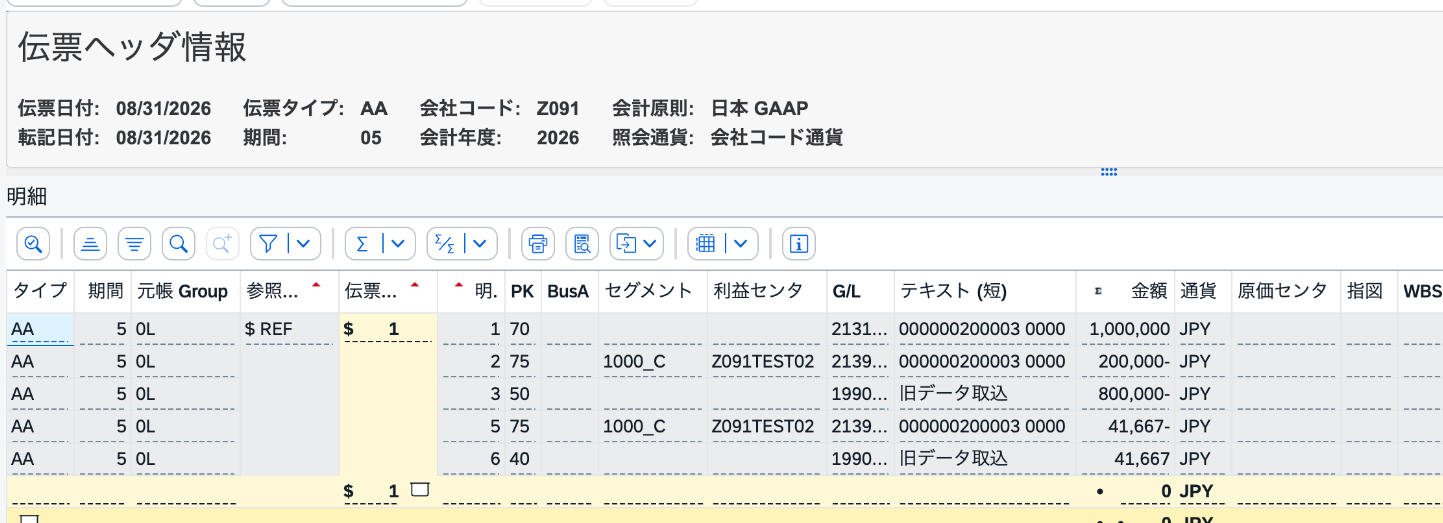Select the 通貨 column header
The image size is (1443, 523).
point(1202,291)
